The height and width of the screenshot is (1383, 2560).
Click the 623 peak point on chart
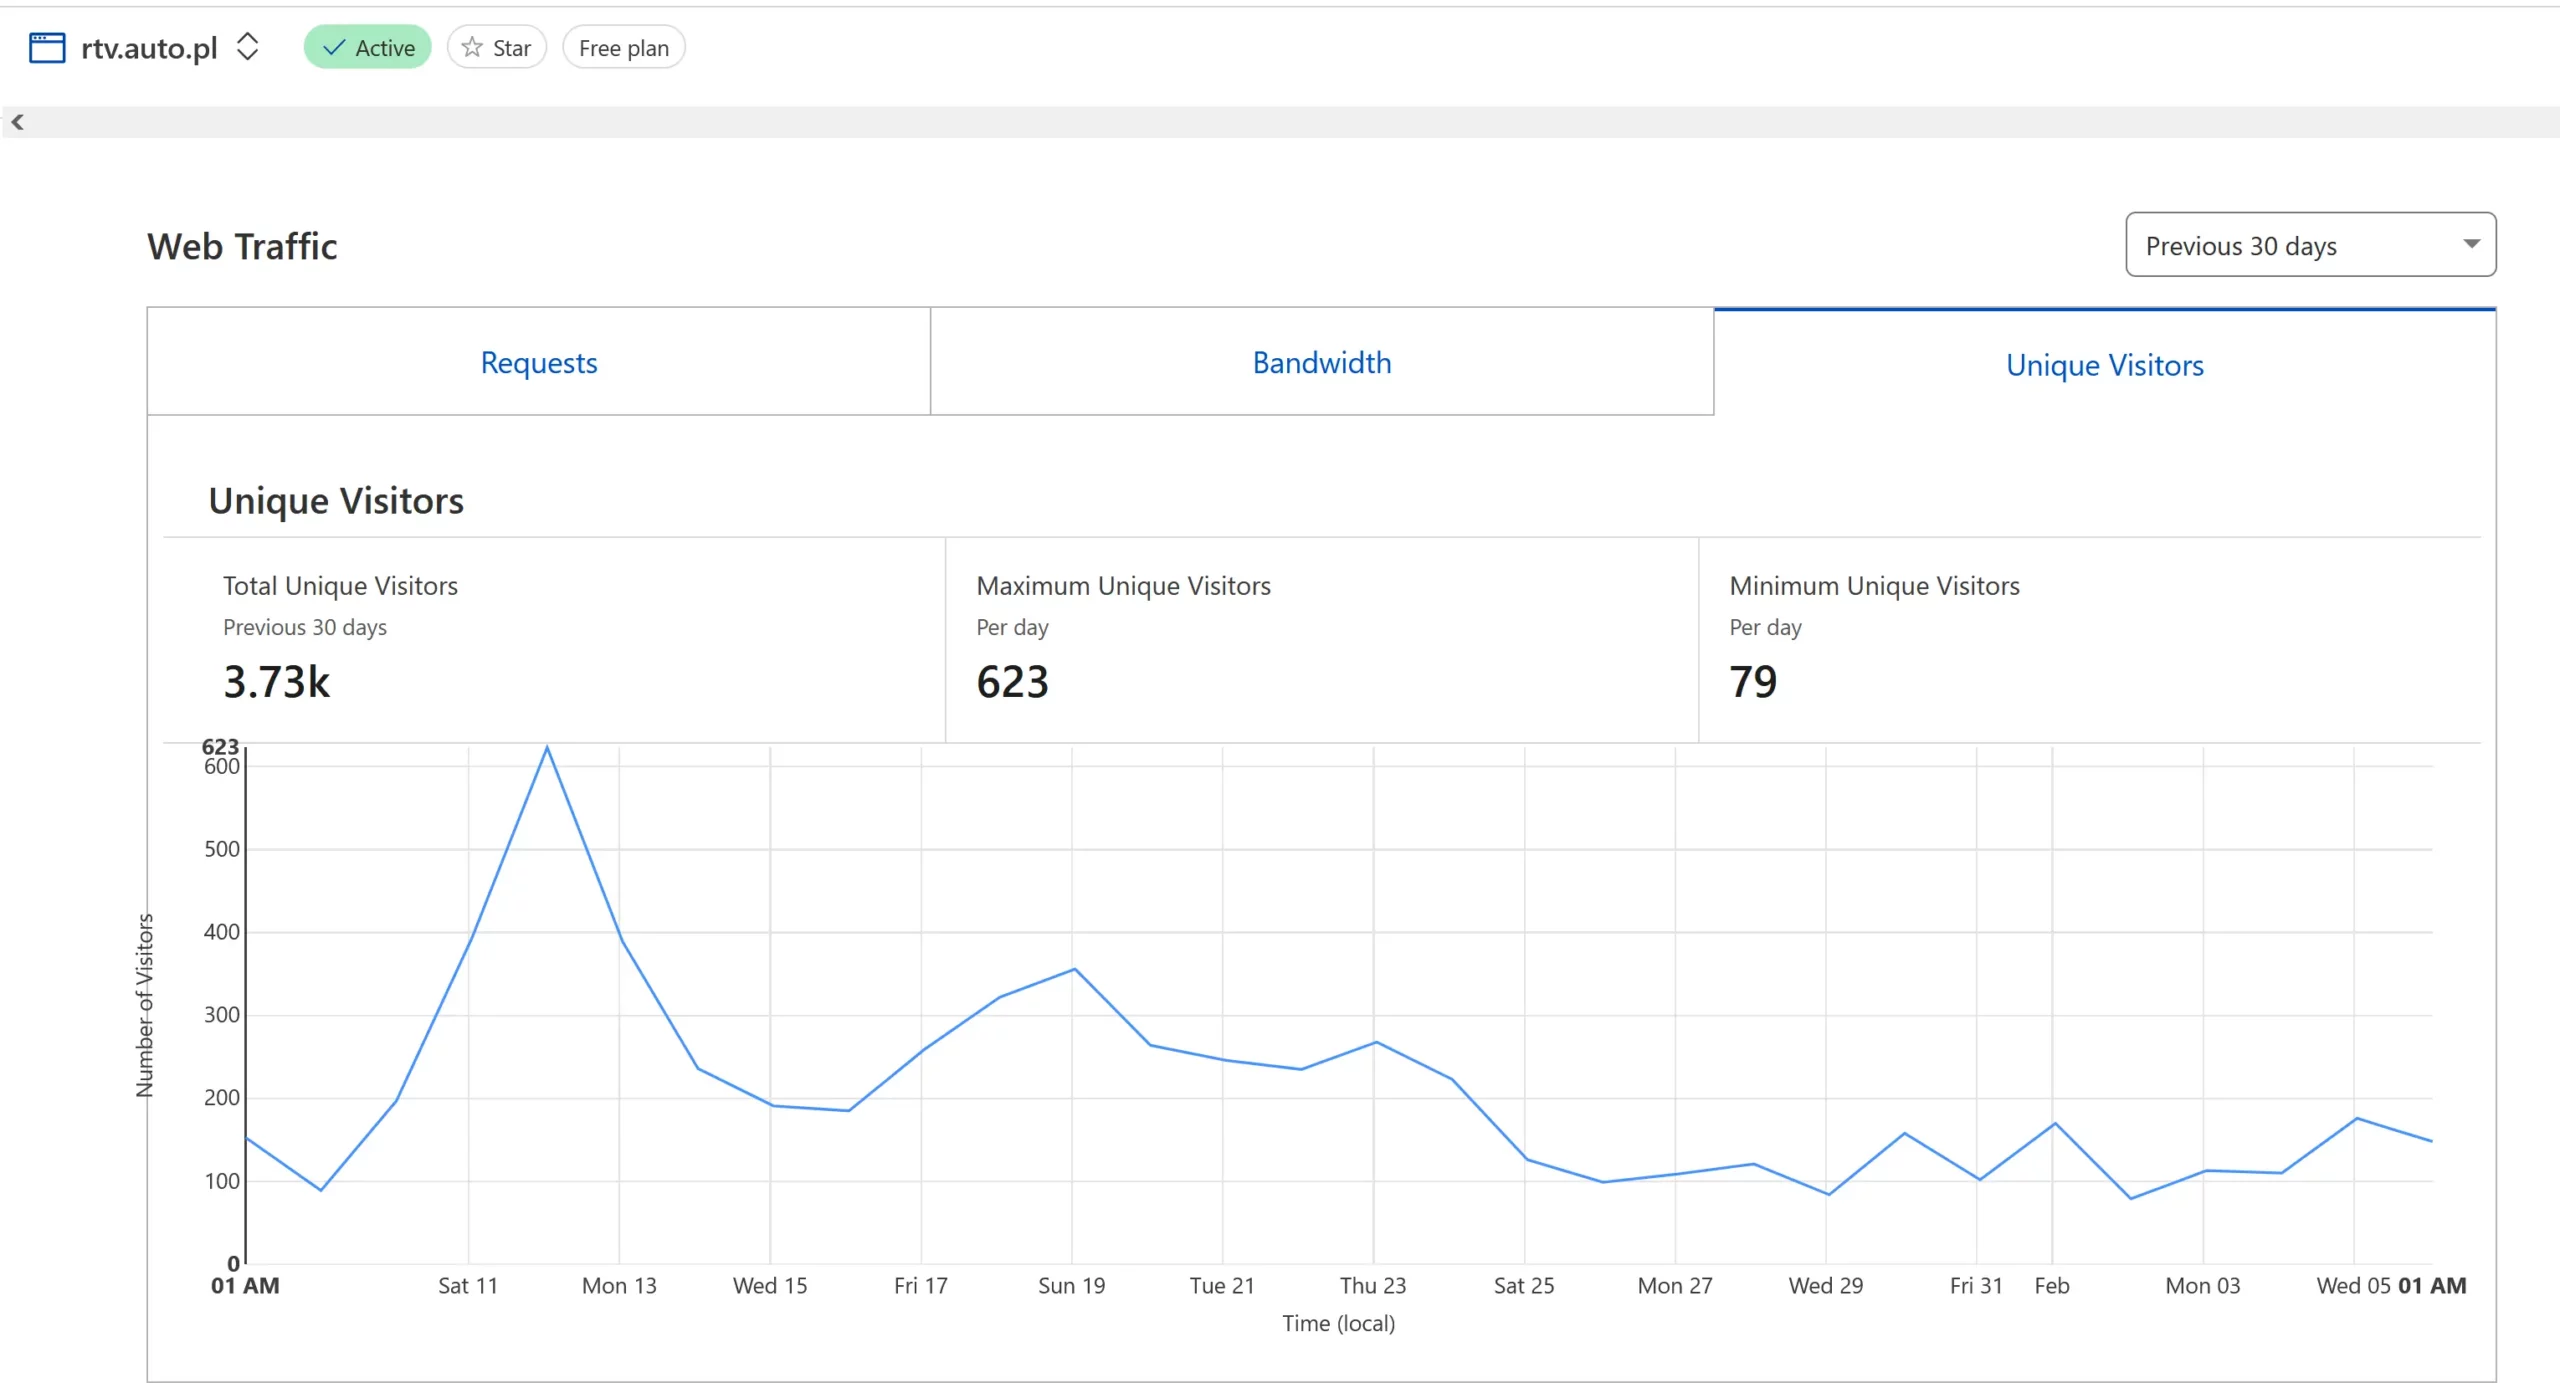tap(546, 747)
